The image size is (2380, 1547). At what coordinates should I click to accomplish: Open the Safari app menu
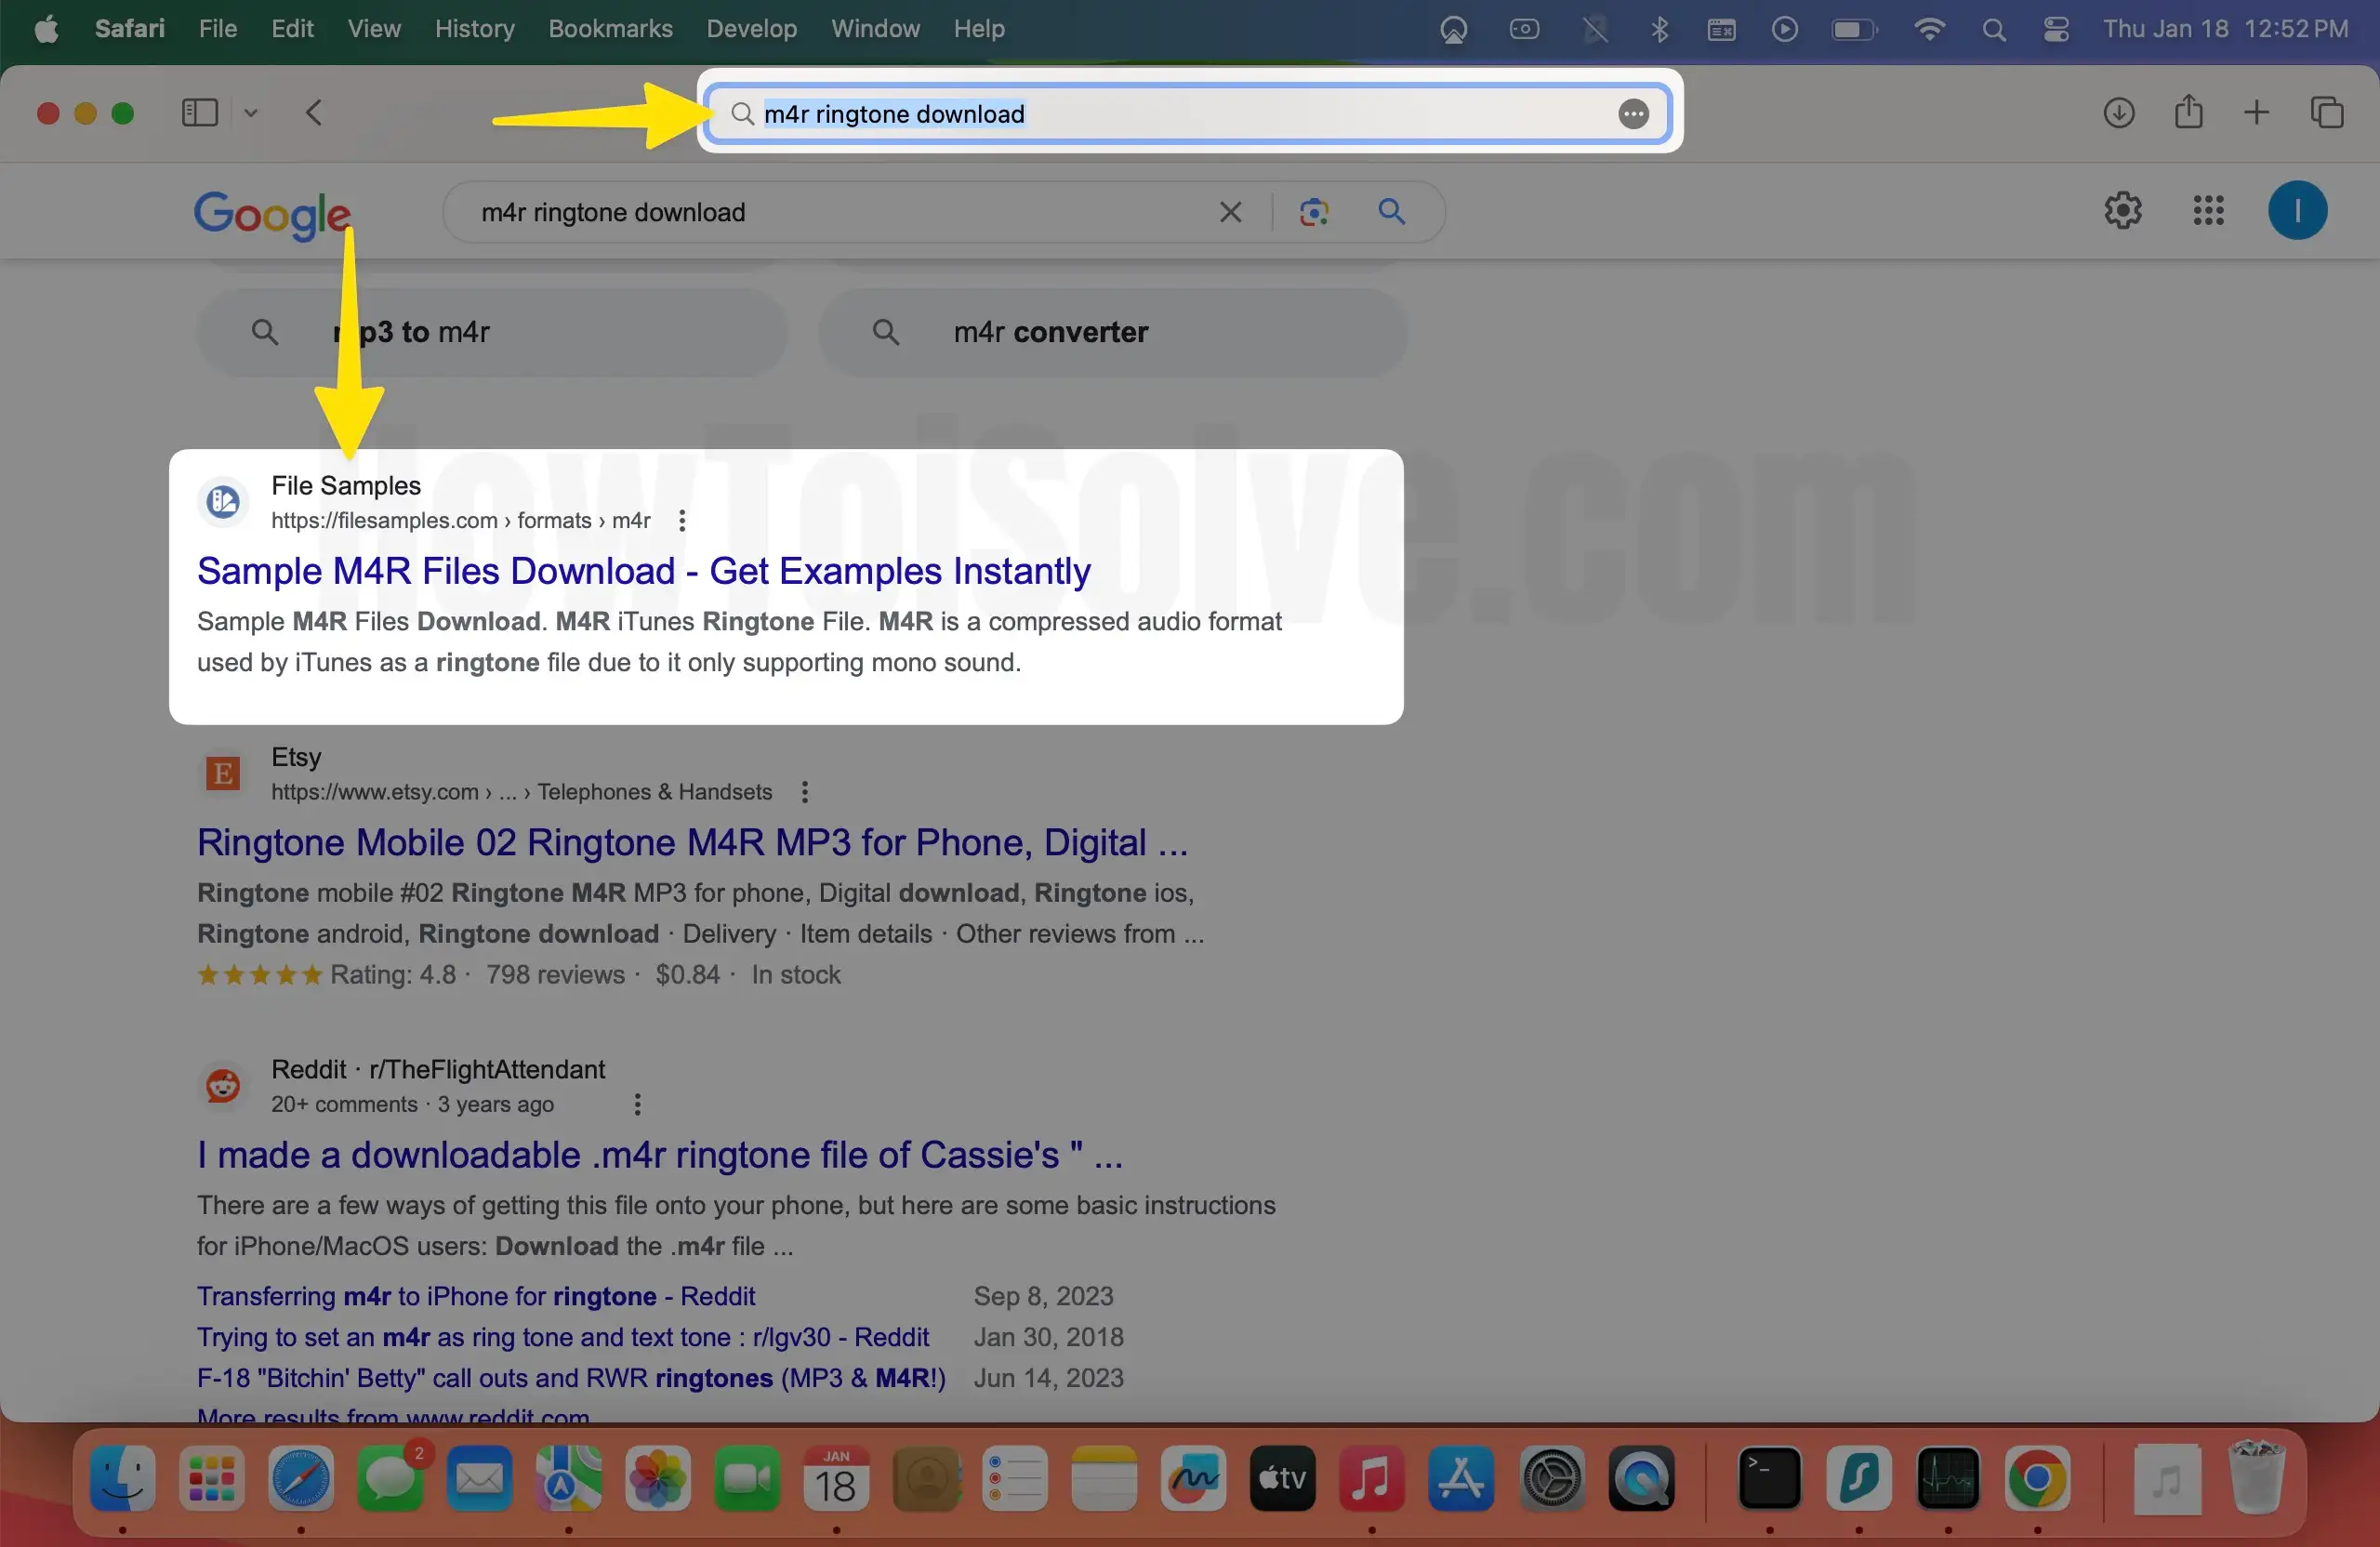[130, 29]
